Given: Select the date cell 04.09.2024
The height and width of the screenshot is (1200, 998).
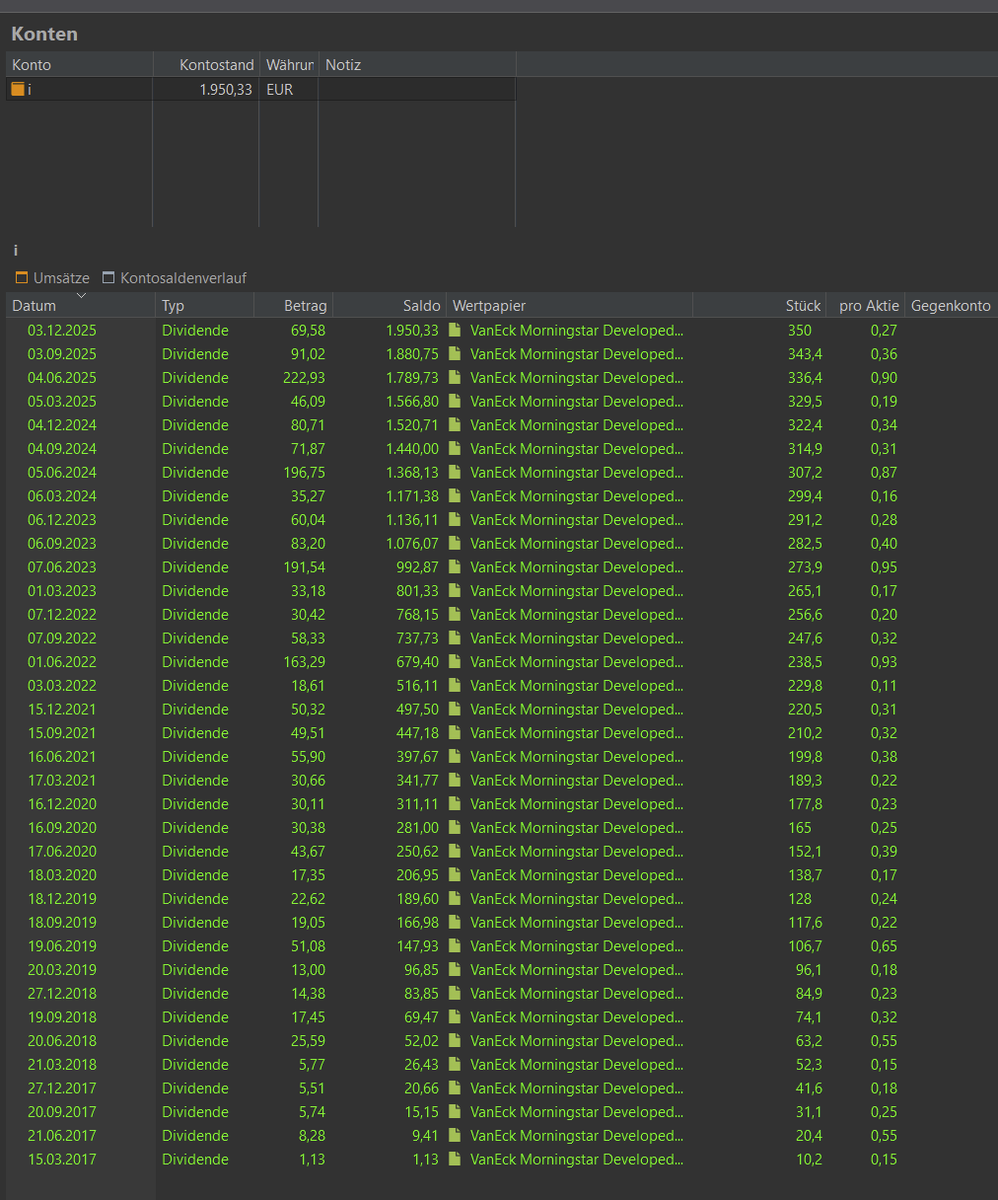Looking at the screenshot, I should (x=62, y=449).
